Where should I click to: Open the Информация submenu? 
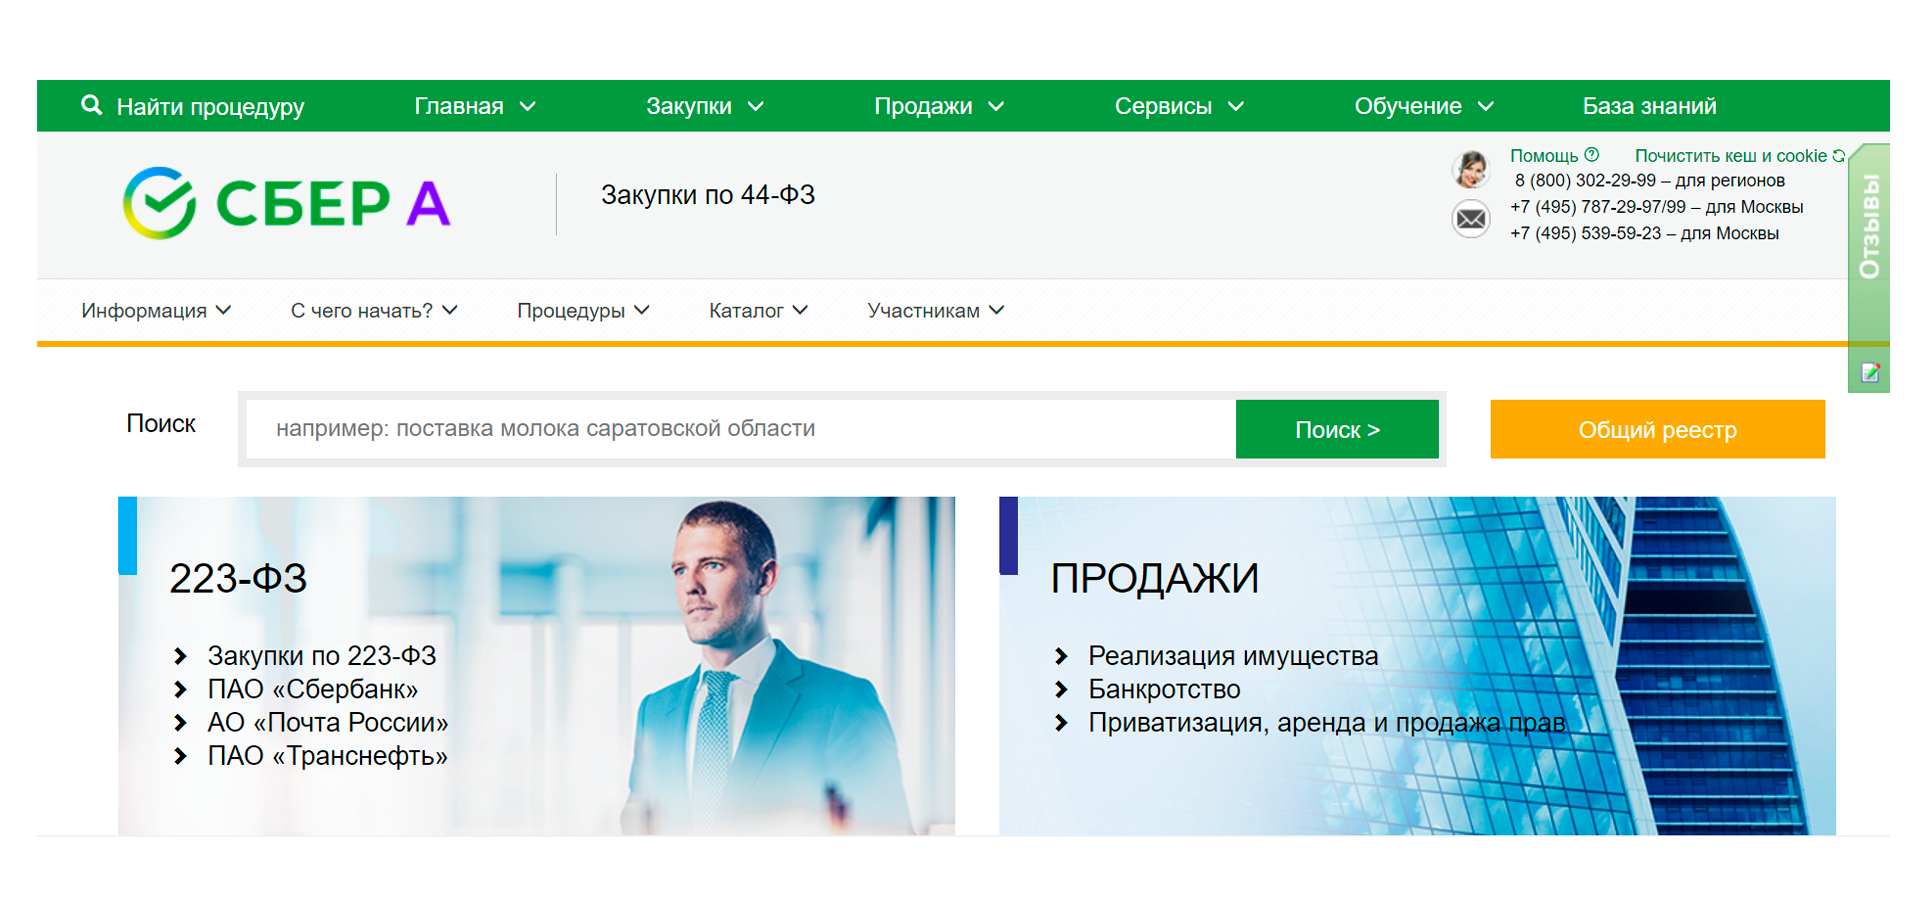156,311
